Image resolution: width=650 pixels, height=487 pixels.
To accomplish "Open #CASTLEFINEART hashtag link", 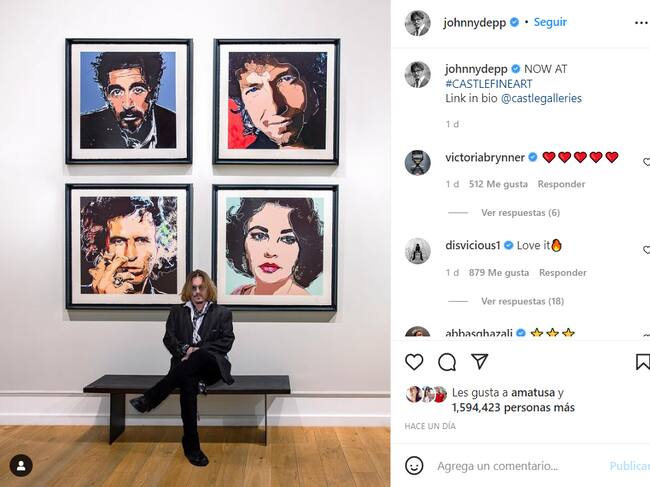I will (x=489, y=84).
